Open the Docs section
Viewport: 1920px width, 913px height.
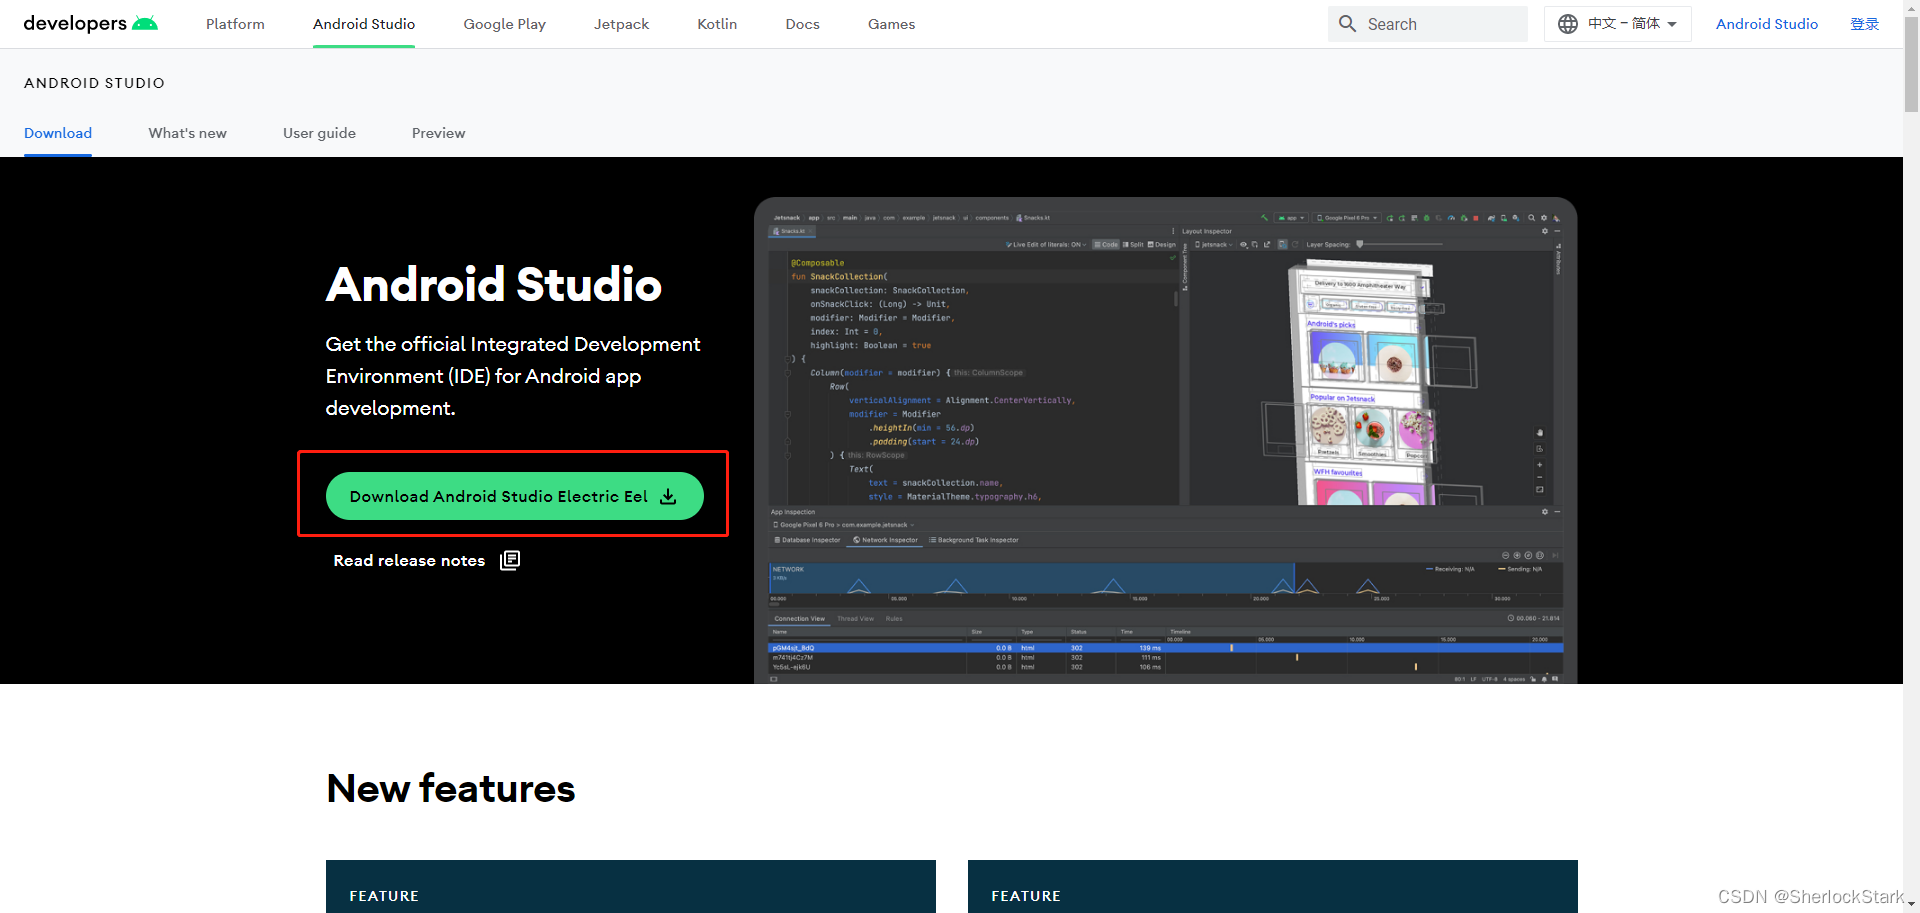802,24
